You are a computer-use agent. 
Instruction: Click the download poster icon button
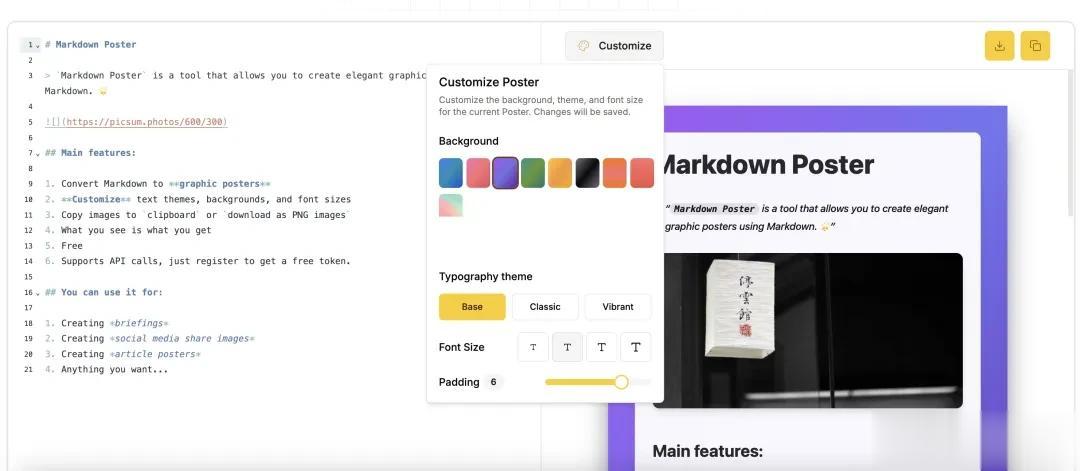coord(999,46)
